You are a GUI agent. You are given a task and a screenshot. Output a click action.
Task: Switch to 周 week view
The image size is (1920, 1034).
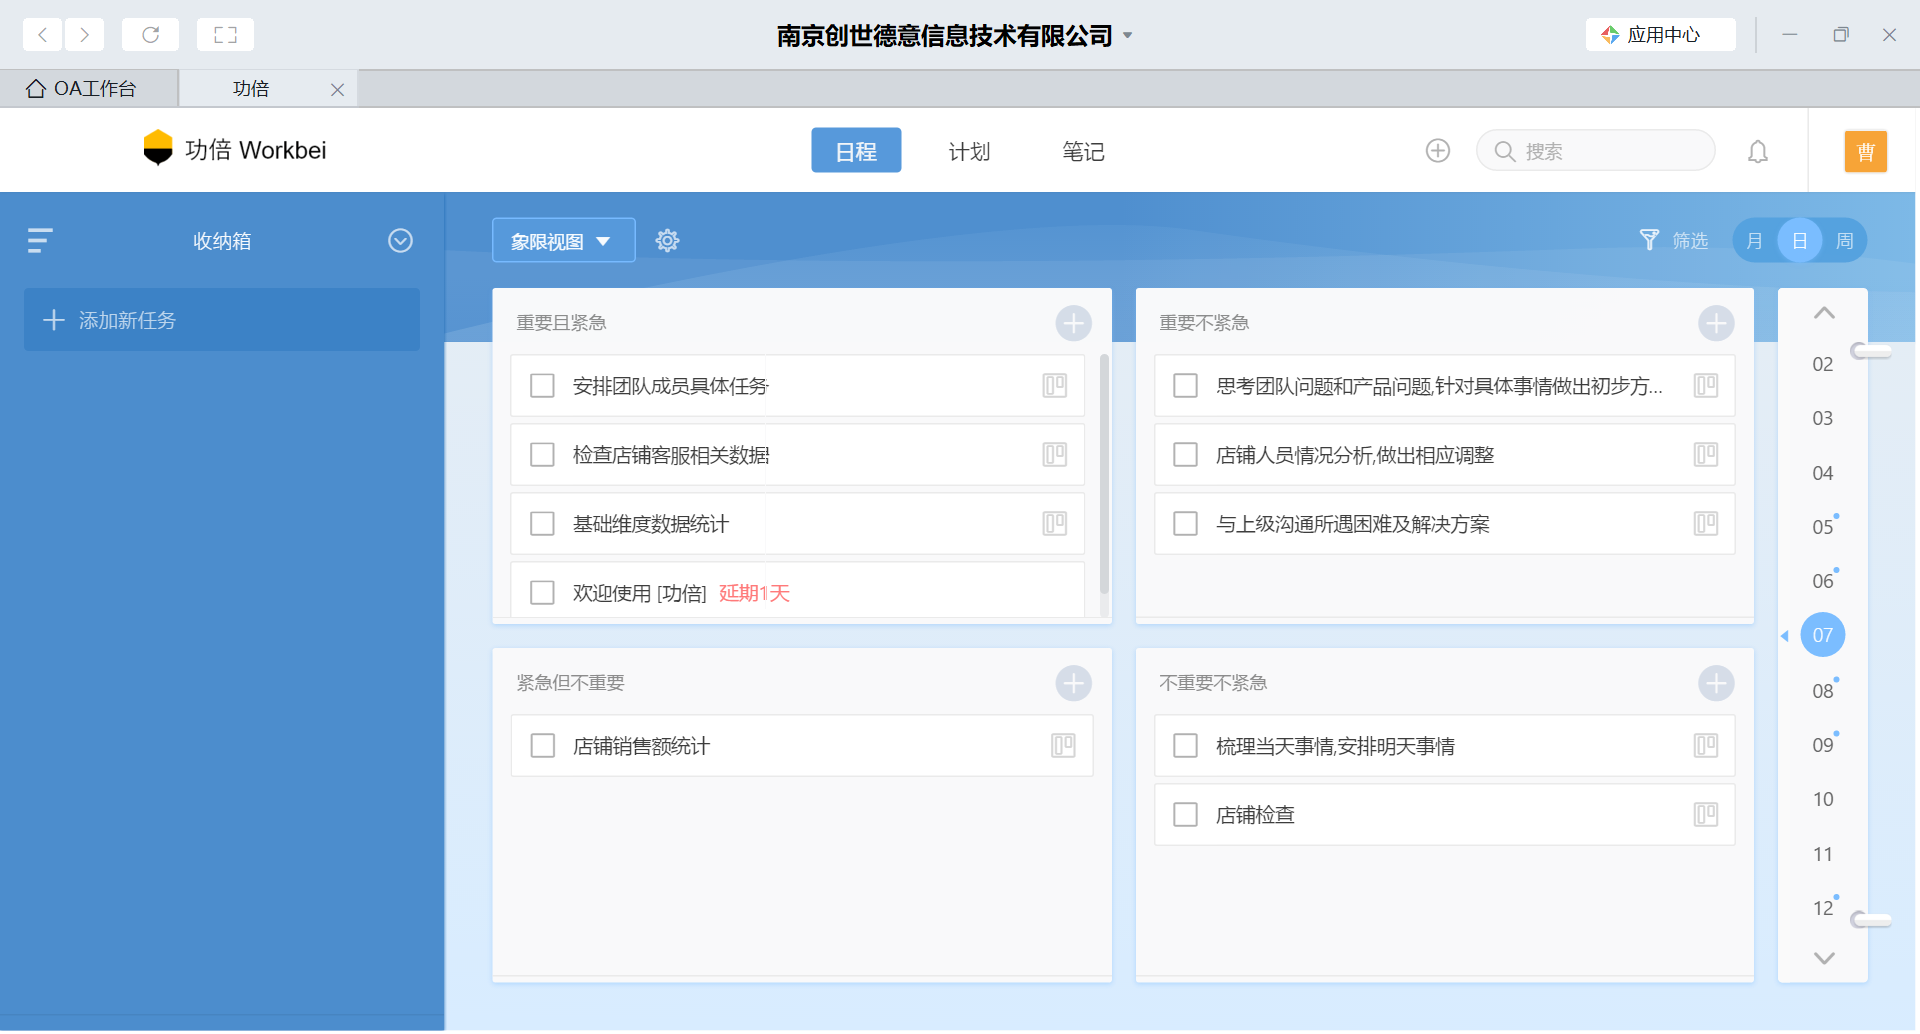[1845, 241]
